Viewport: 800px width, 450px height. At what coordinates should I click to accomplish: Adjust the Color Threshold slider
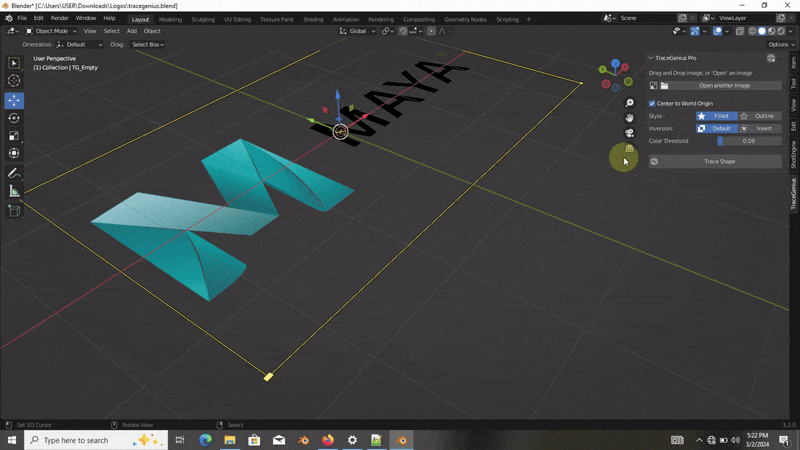pyautogui.click(x=749, y=141)
